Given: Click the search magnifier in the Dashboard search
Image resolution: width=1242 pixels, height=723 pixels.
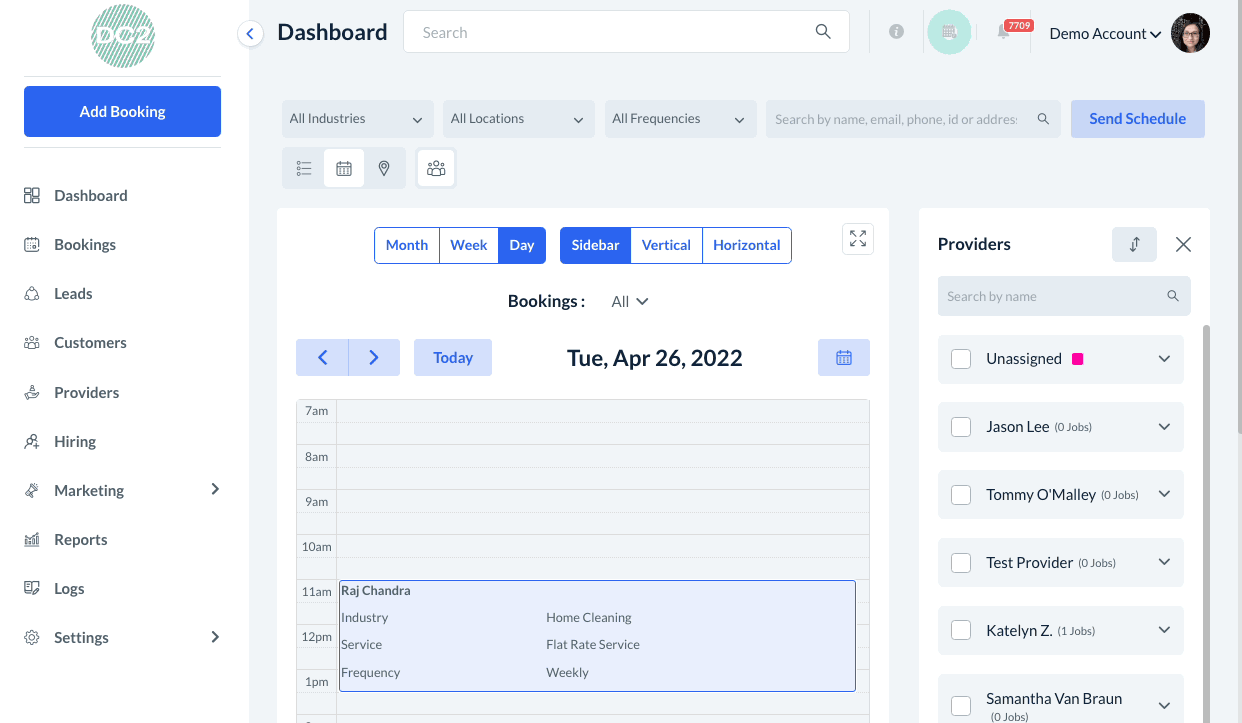Looking at the screenshot, I should point(823,32).
